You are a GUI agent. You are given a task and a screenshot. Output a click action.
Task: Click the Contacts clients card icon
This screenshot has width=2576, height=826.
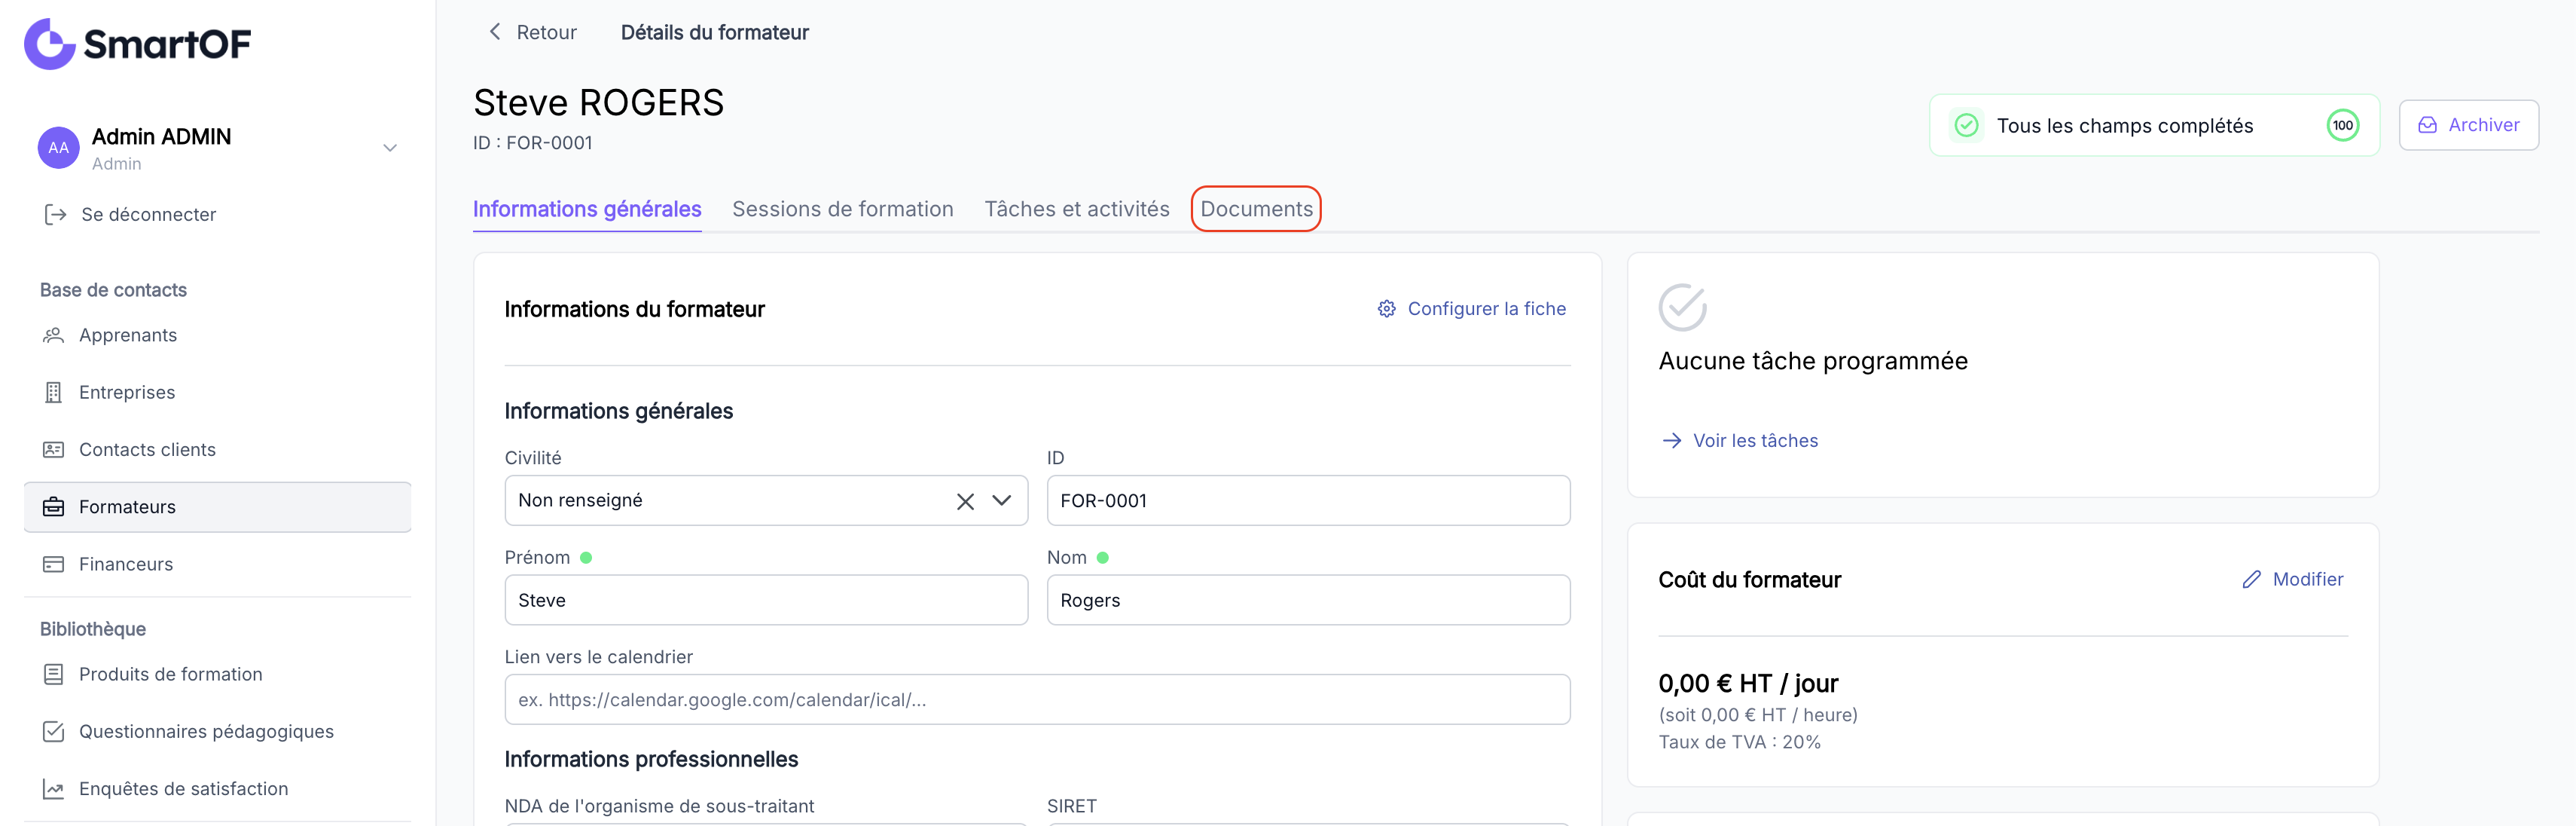(53, 450)
